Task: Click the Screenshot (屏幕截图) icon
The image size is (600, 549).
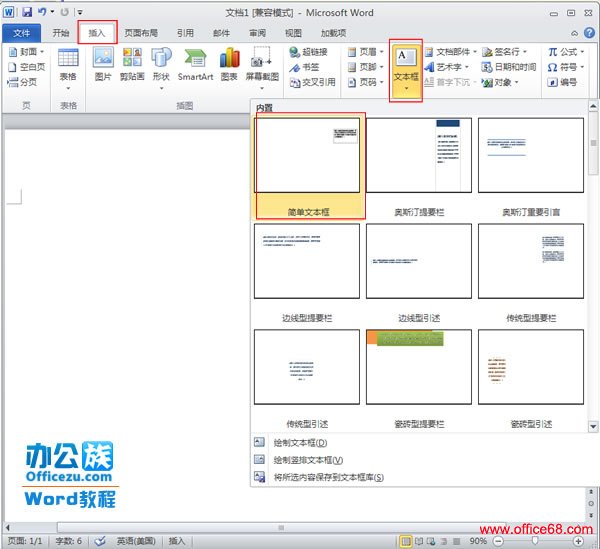Action: (x=262, y=63)
